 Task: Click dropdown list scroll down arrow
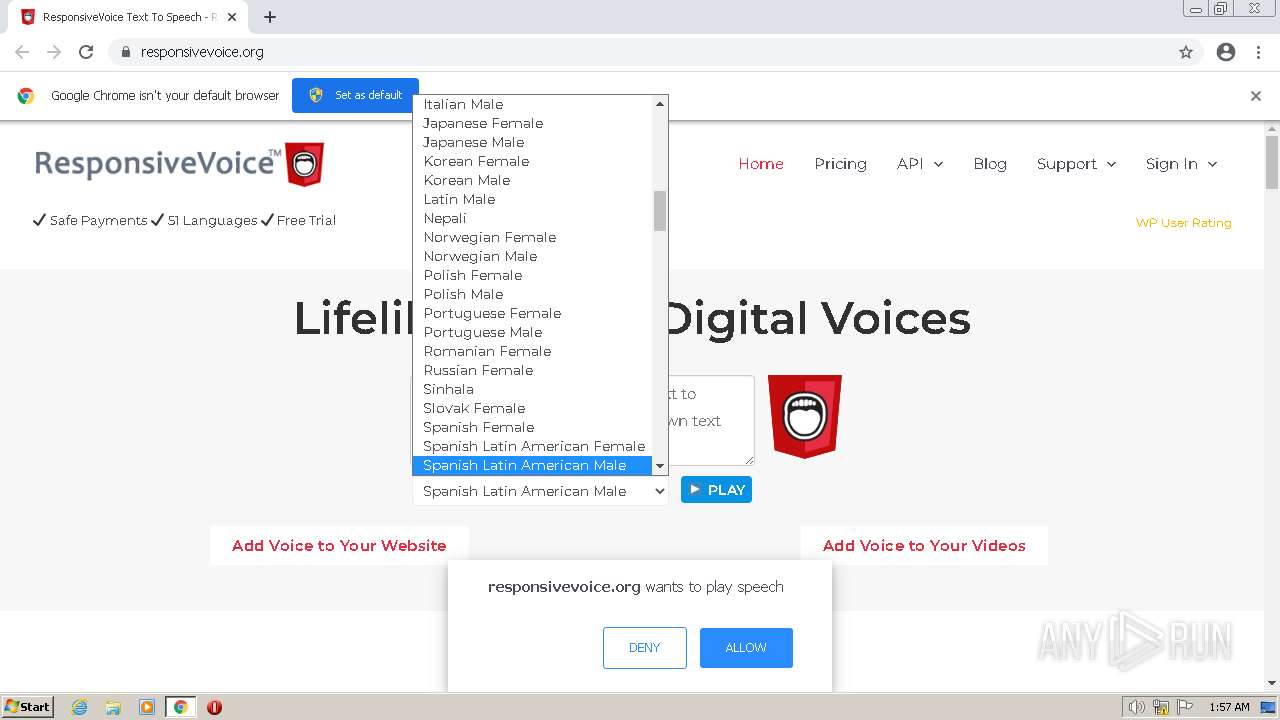click(x=660, y=466)
